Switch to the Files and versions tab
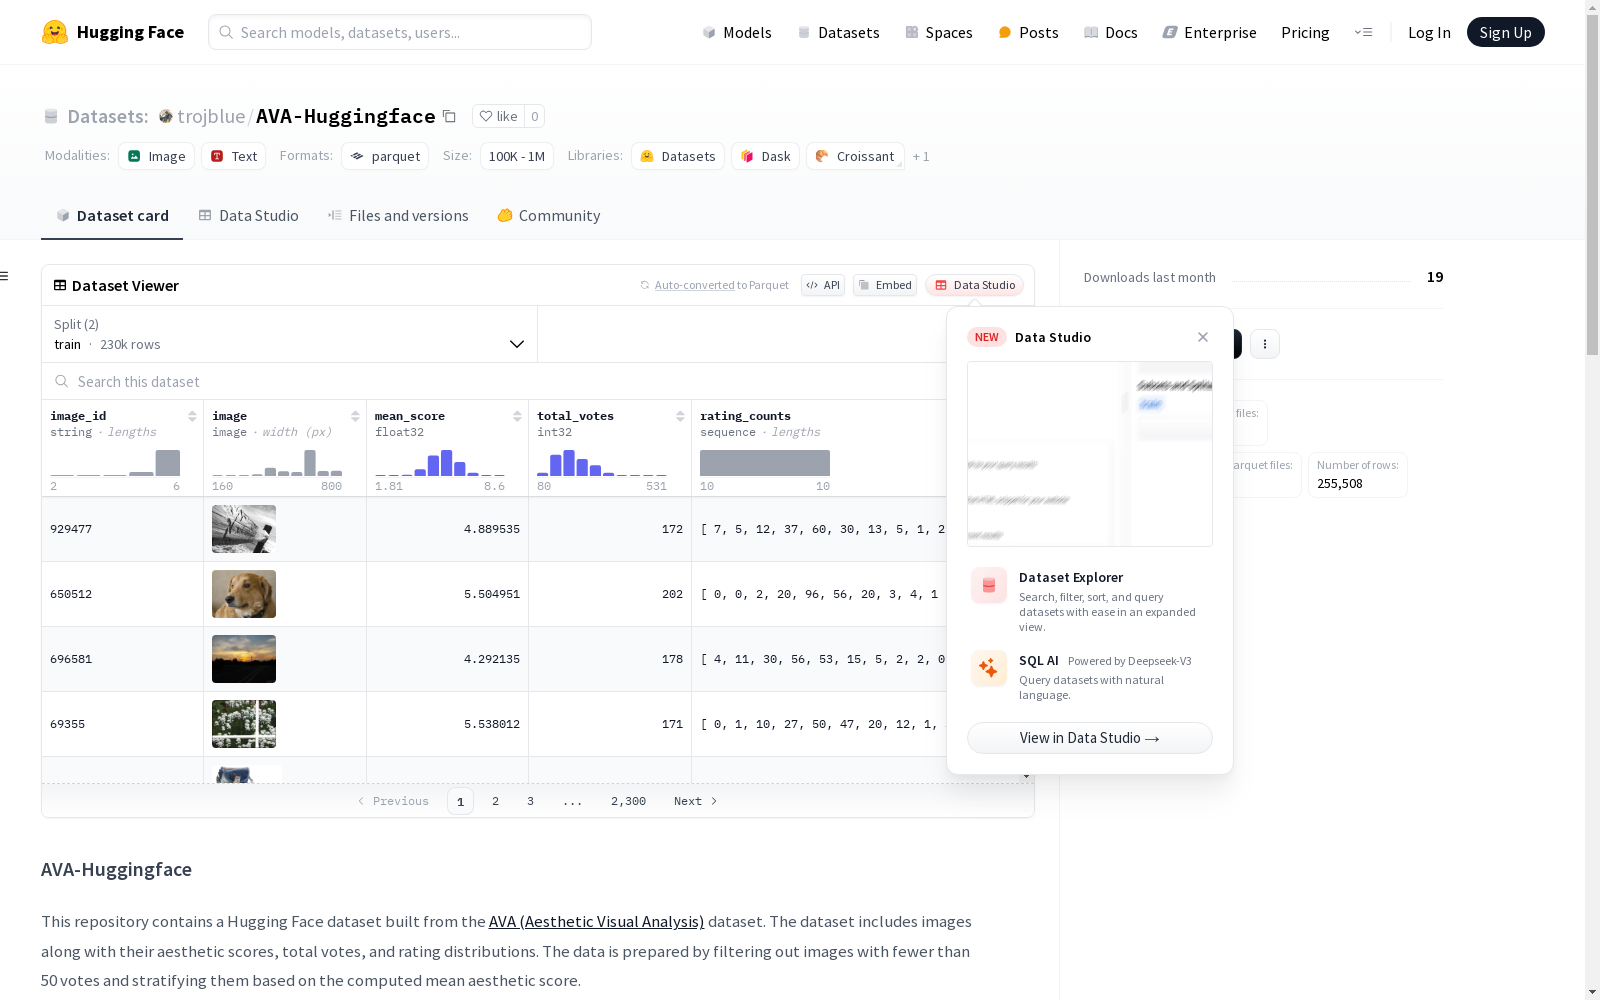 point(398,216)
